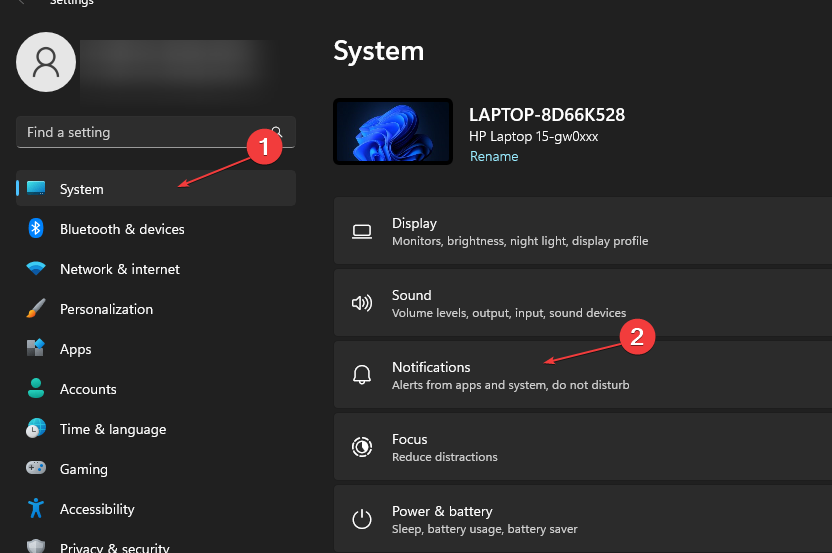Screen dimensions: 832x553
Task: Click the Apps icon in sidebar
Action: tap(36, 348)
